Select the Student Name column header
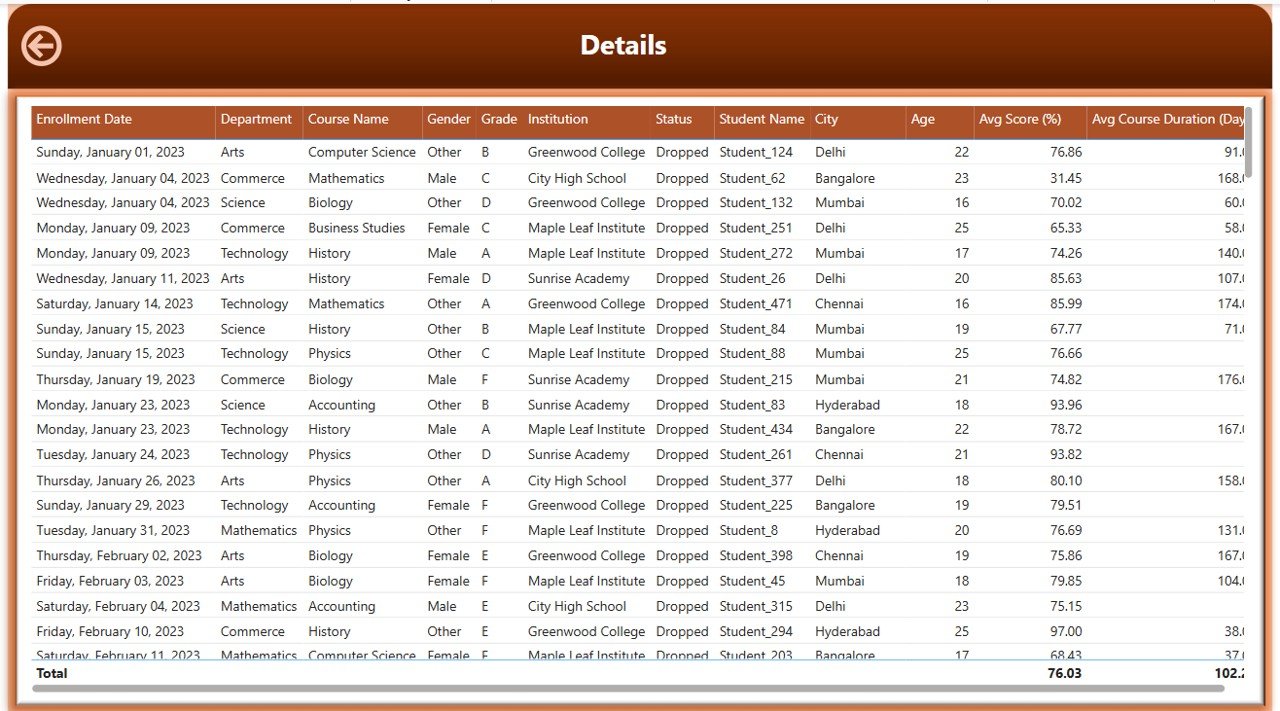Screen dimensions: 1280x711 pos(762,119)
